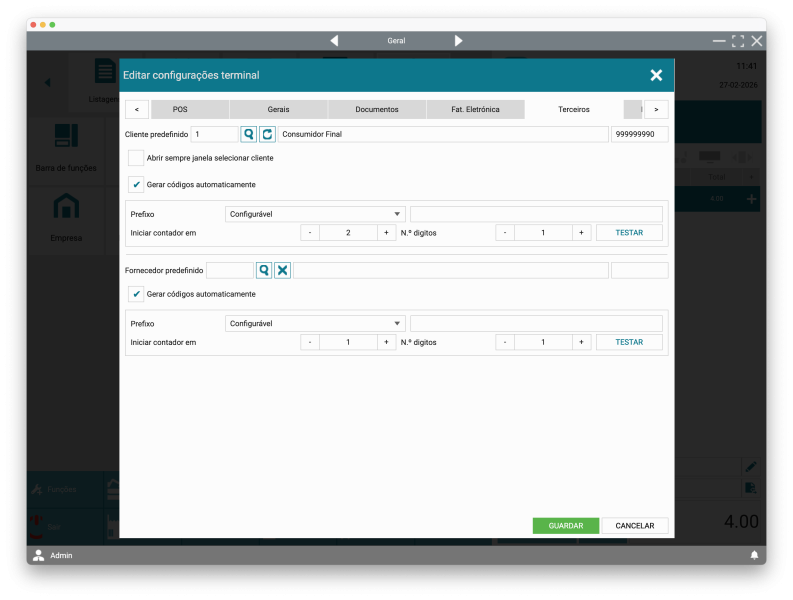The image size is (793, 600).
Task: Search for a predefined supplier
Action: click(x=264, y=270)
